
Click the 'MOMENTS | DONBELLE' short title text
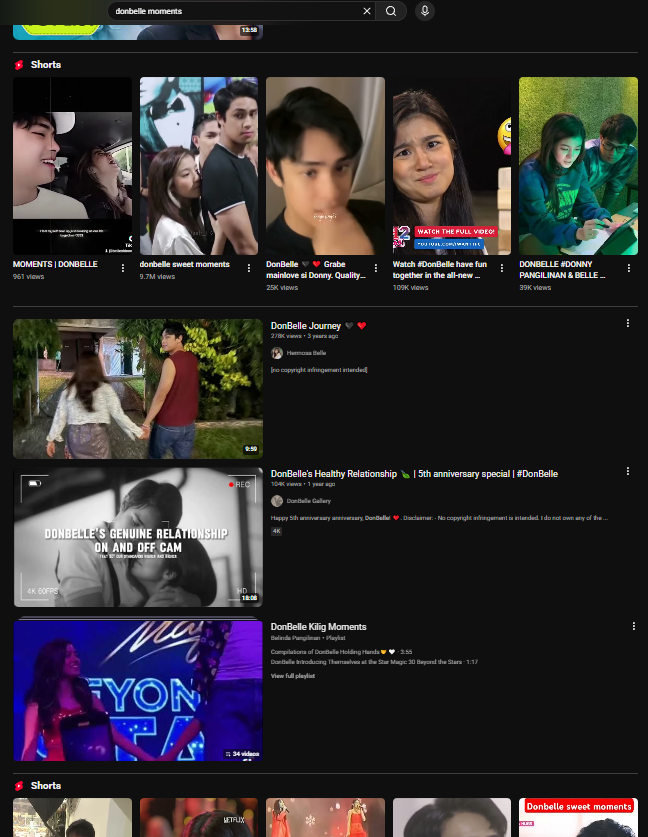click(55, 264)
